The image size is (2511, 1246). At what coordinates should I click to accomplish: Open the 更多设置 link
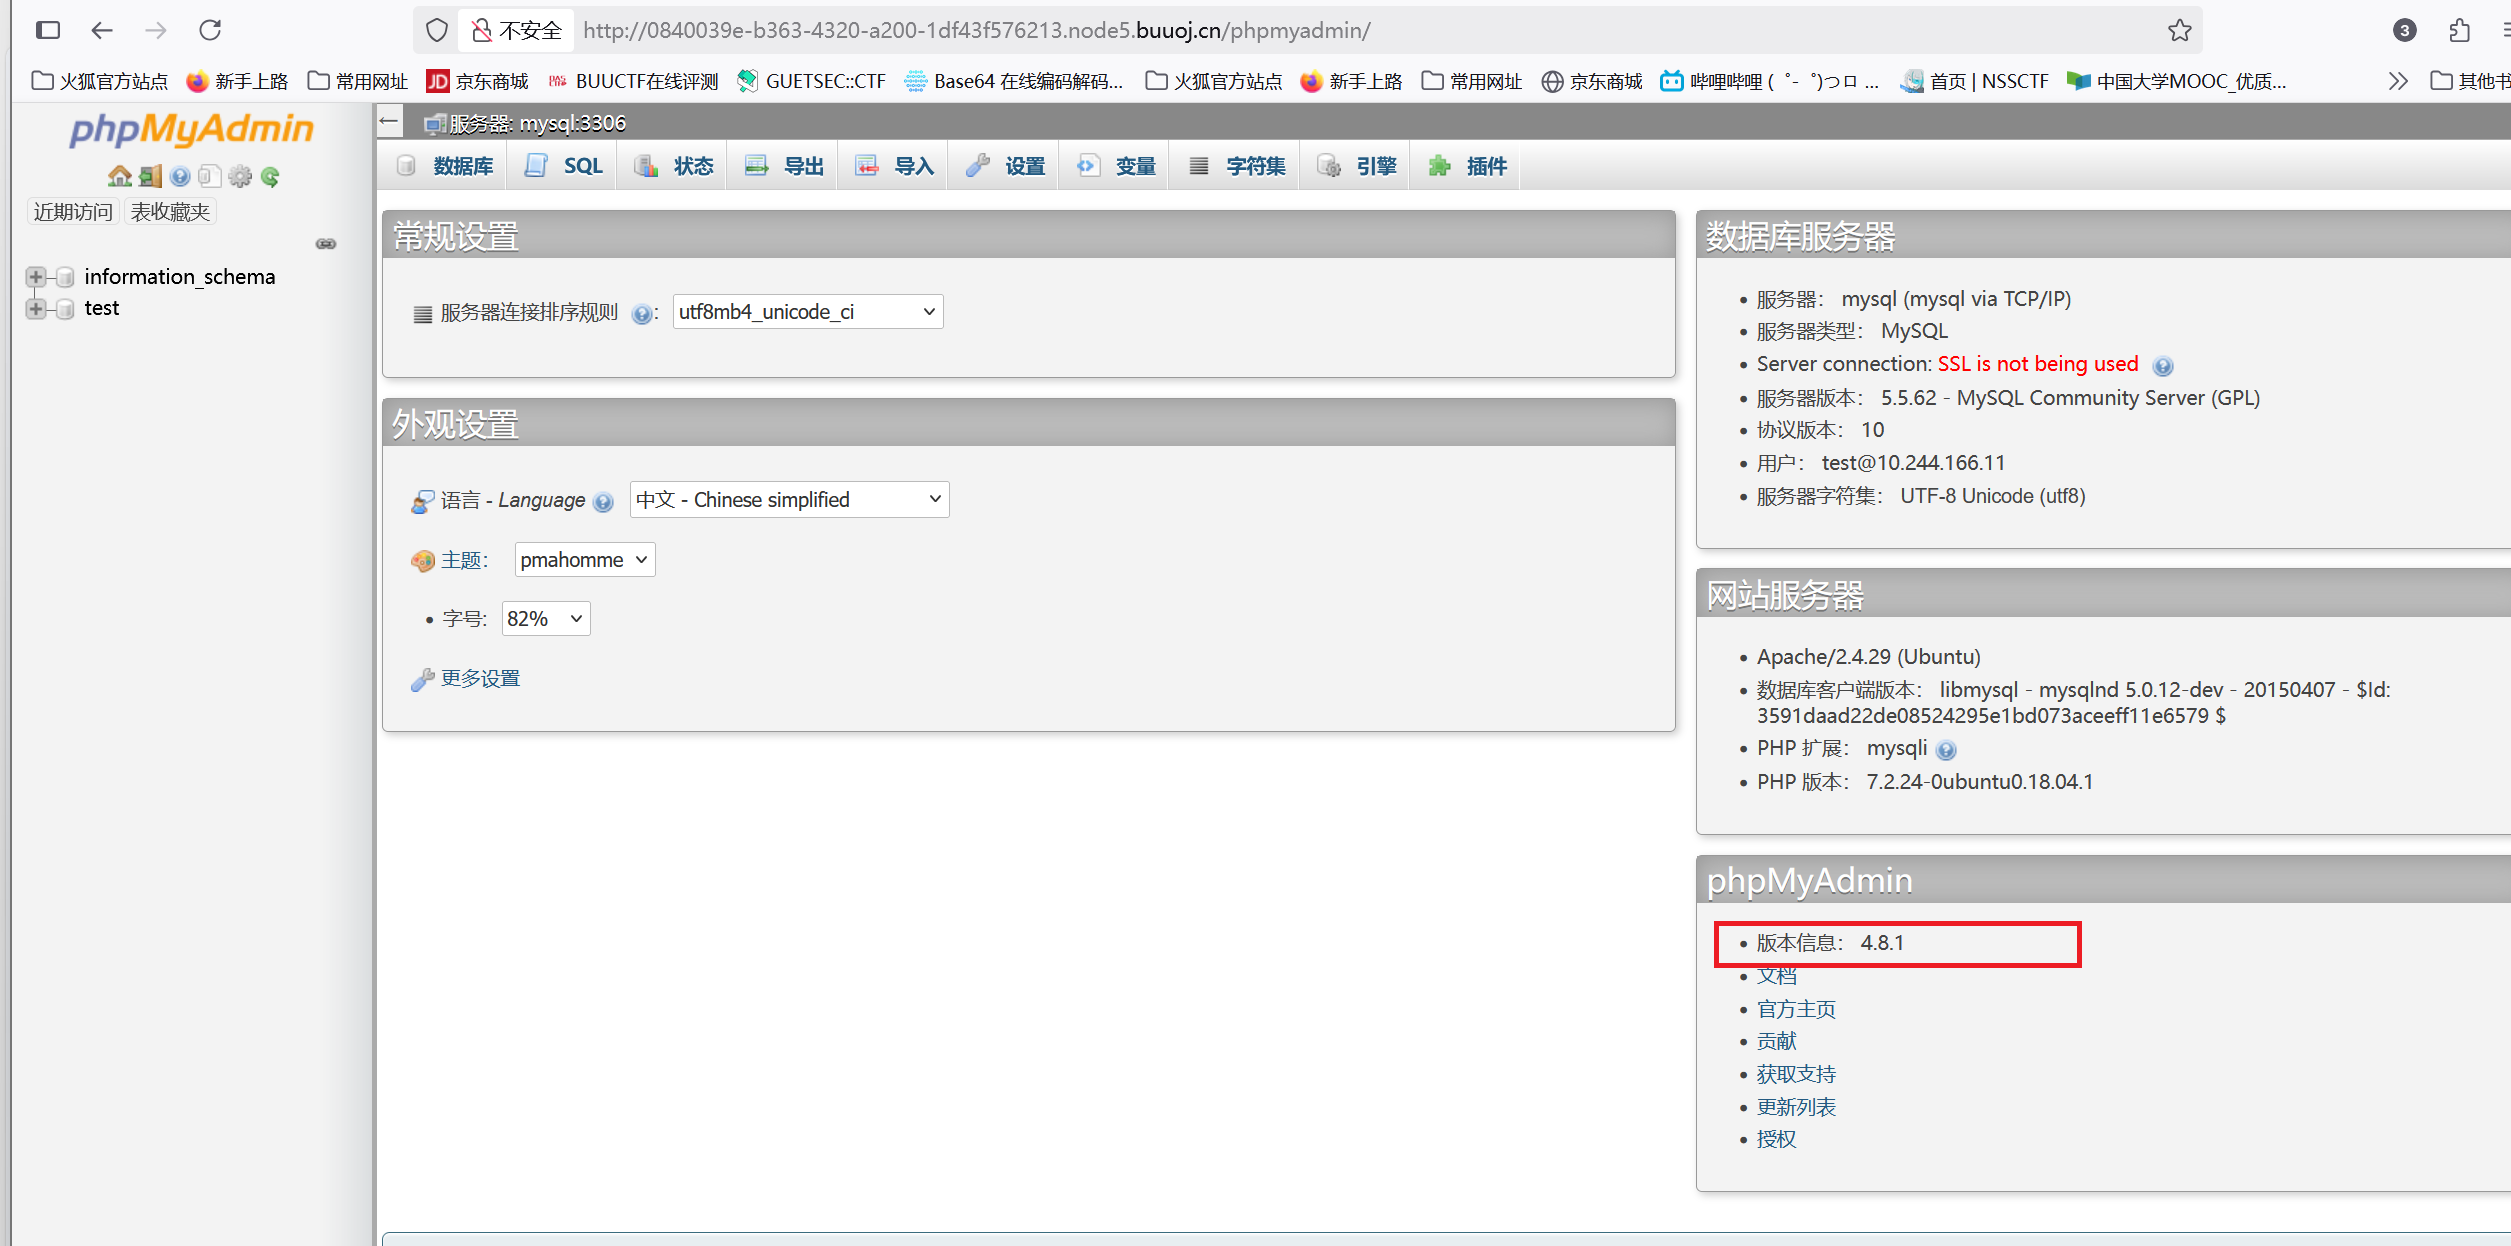pos(481,679)
